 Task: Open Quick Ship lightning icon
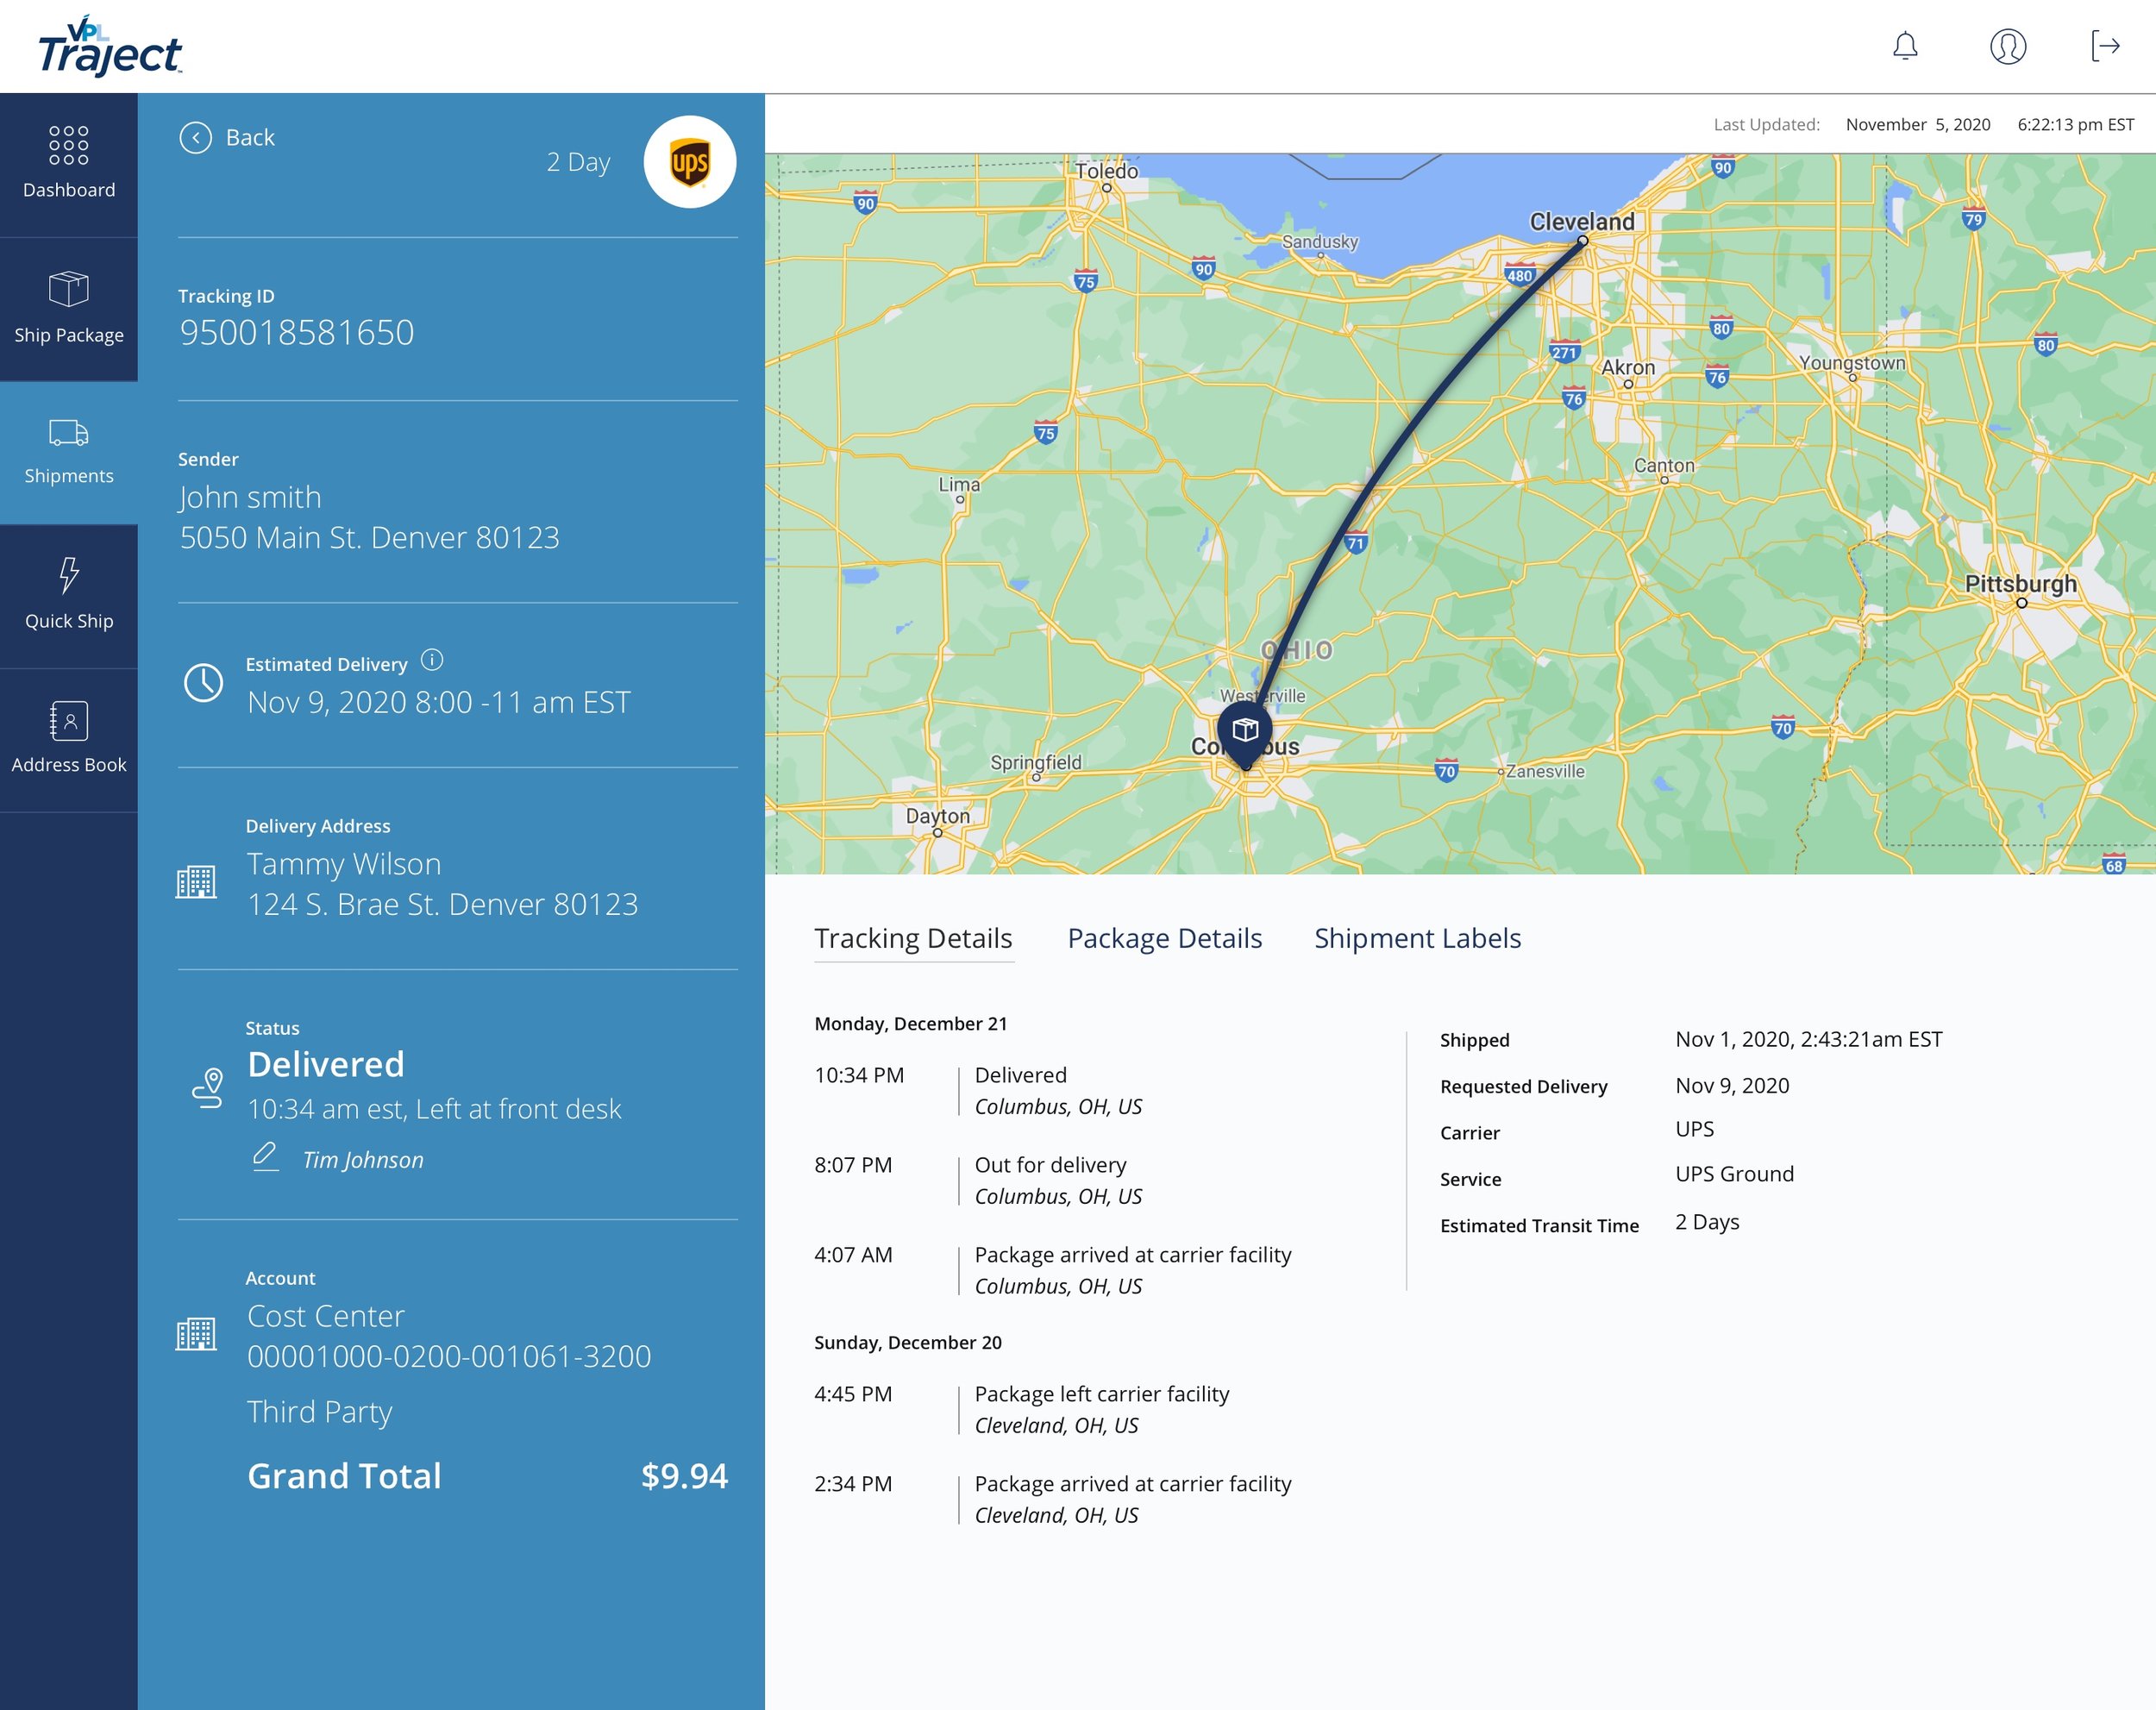[69, 594]
